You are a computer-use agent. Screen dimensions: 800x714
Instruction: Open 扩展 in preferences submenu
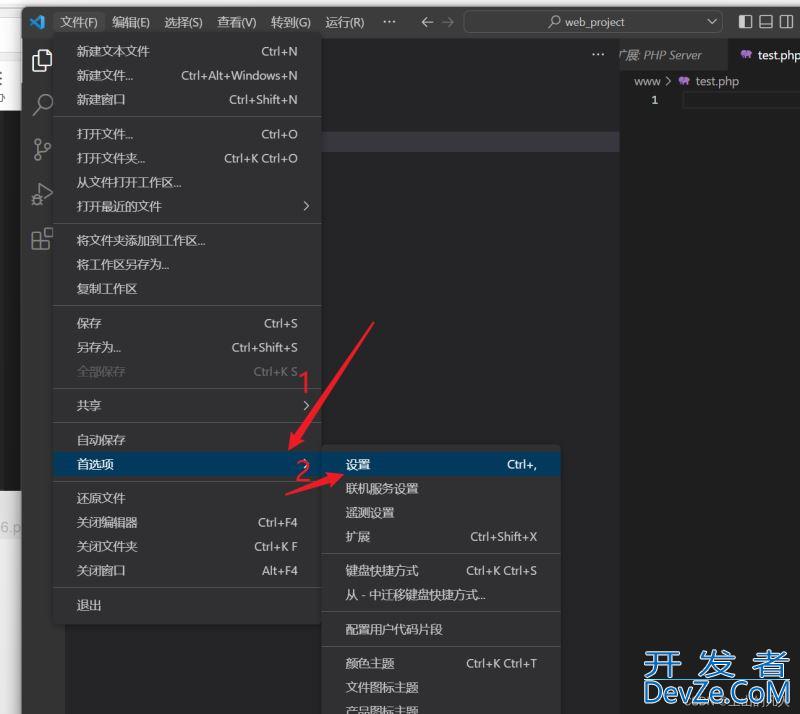point(441,536)
